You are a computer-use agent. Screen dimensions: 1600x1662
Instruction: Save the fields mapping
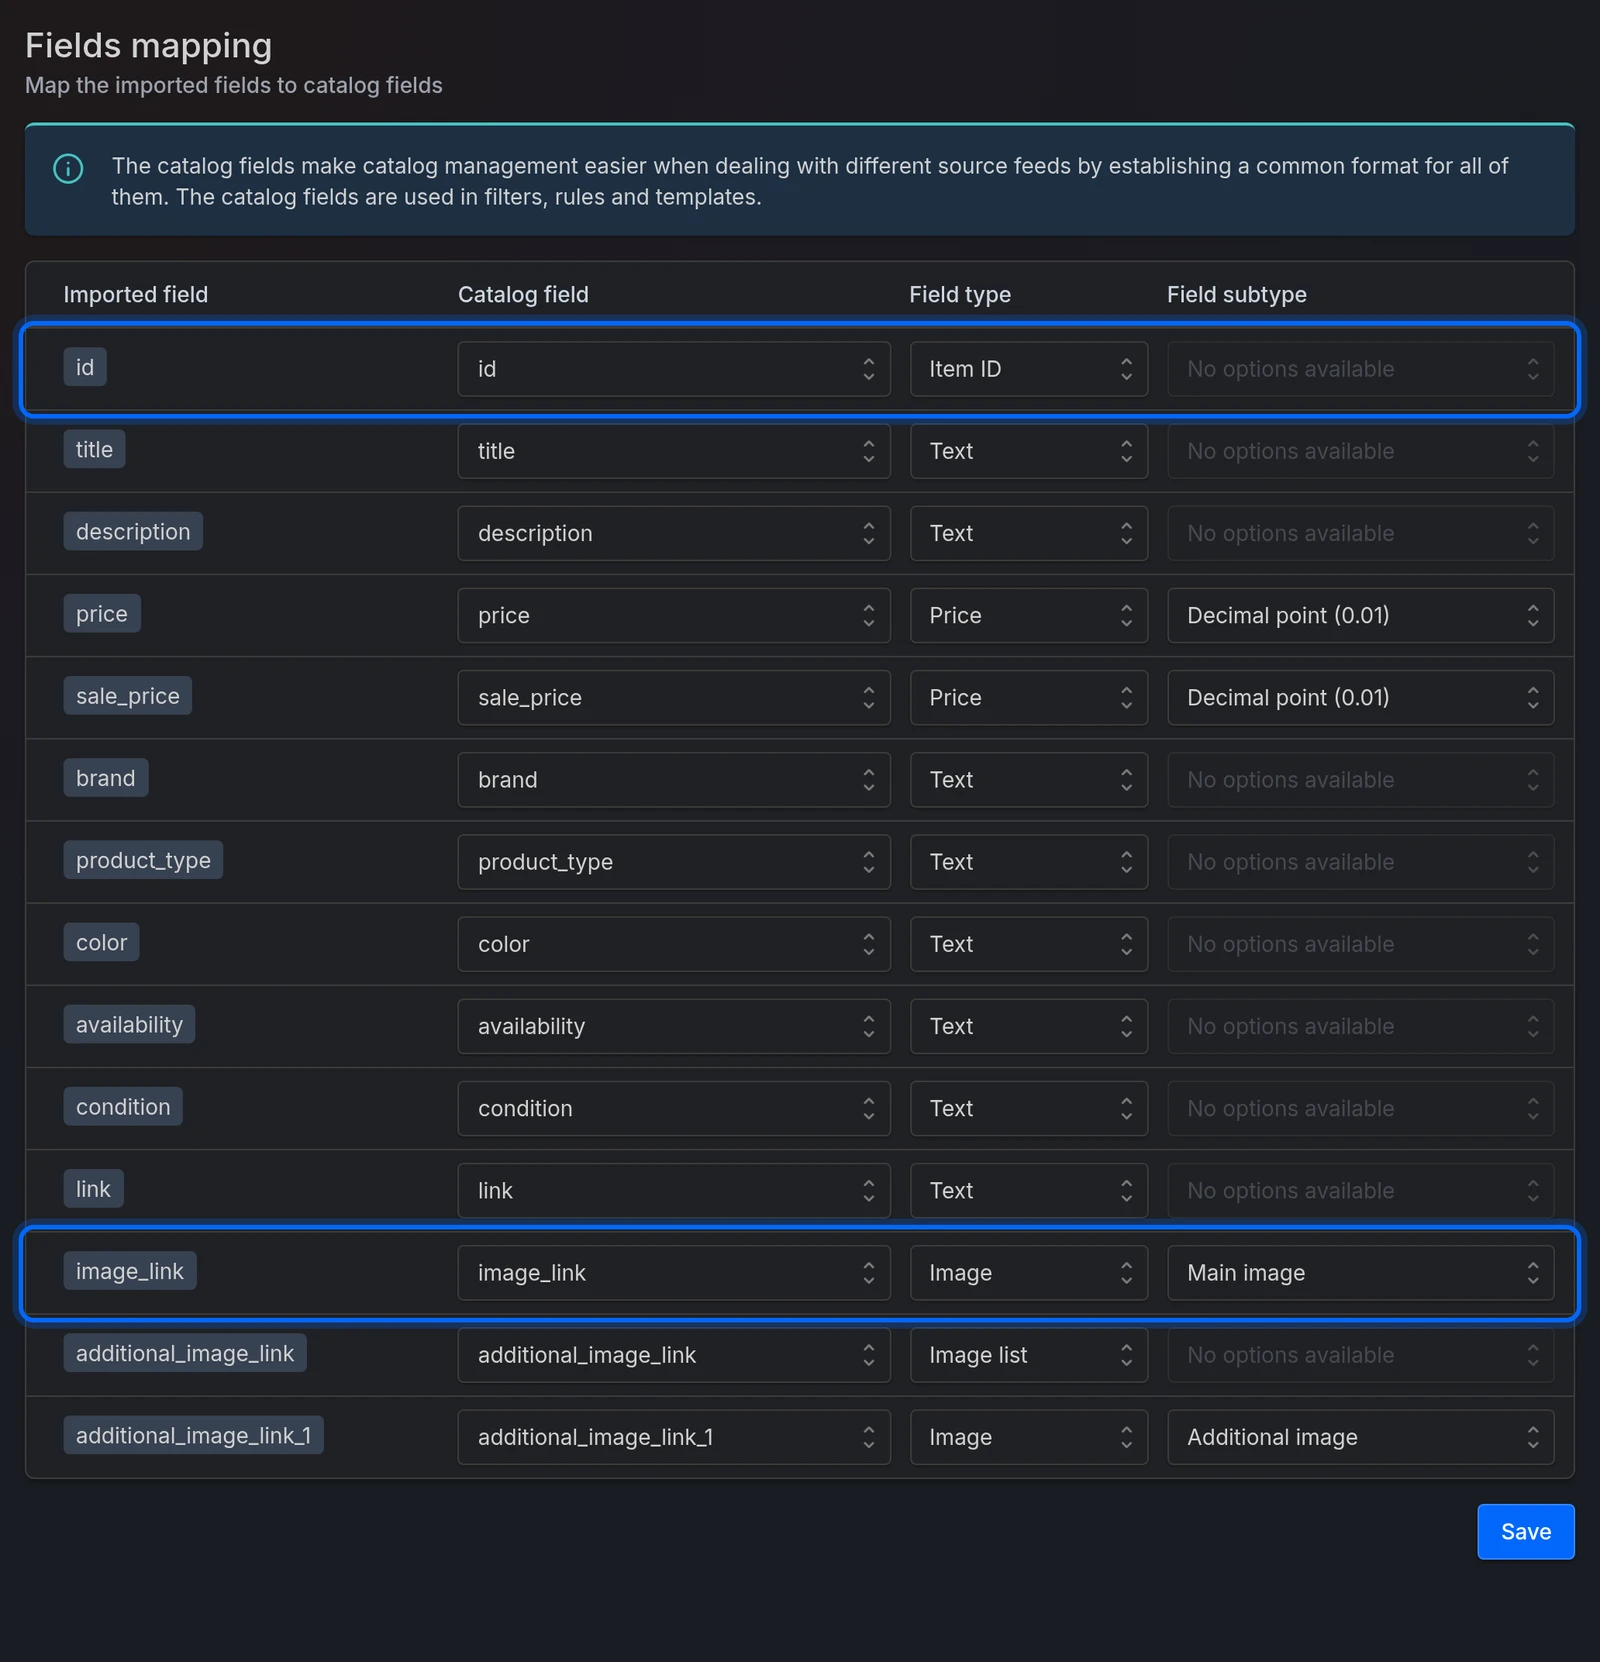[x=1526, y=1531]
